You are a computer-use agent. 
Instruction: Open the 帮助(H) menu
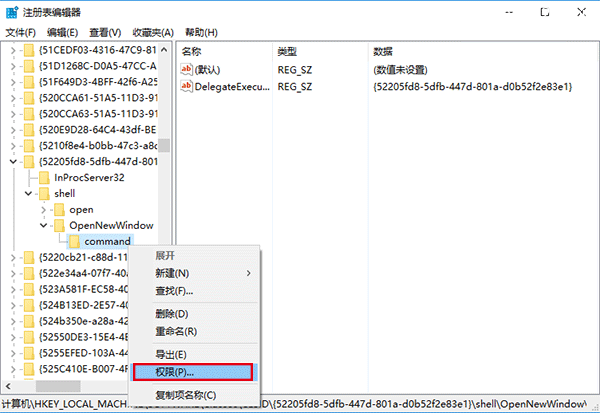(201, 33)
